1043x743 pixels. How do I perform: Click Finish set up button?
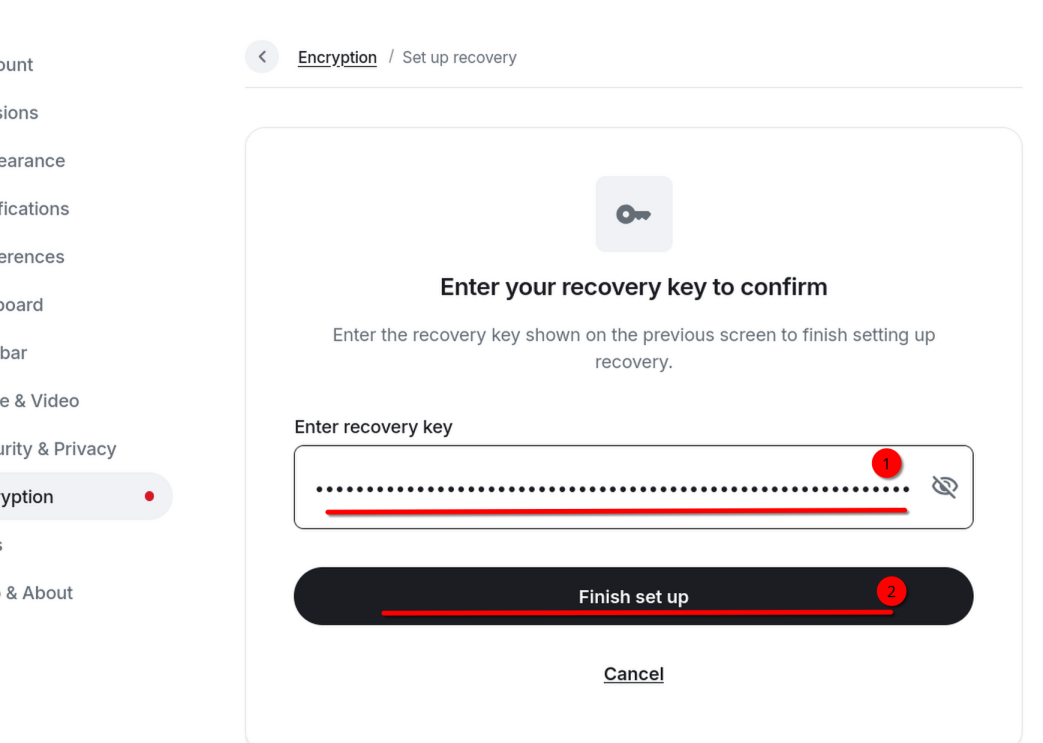point(634,596)
